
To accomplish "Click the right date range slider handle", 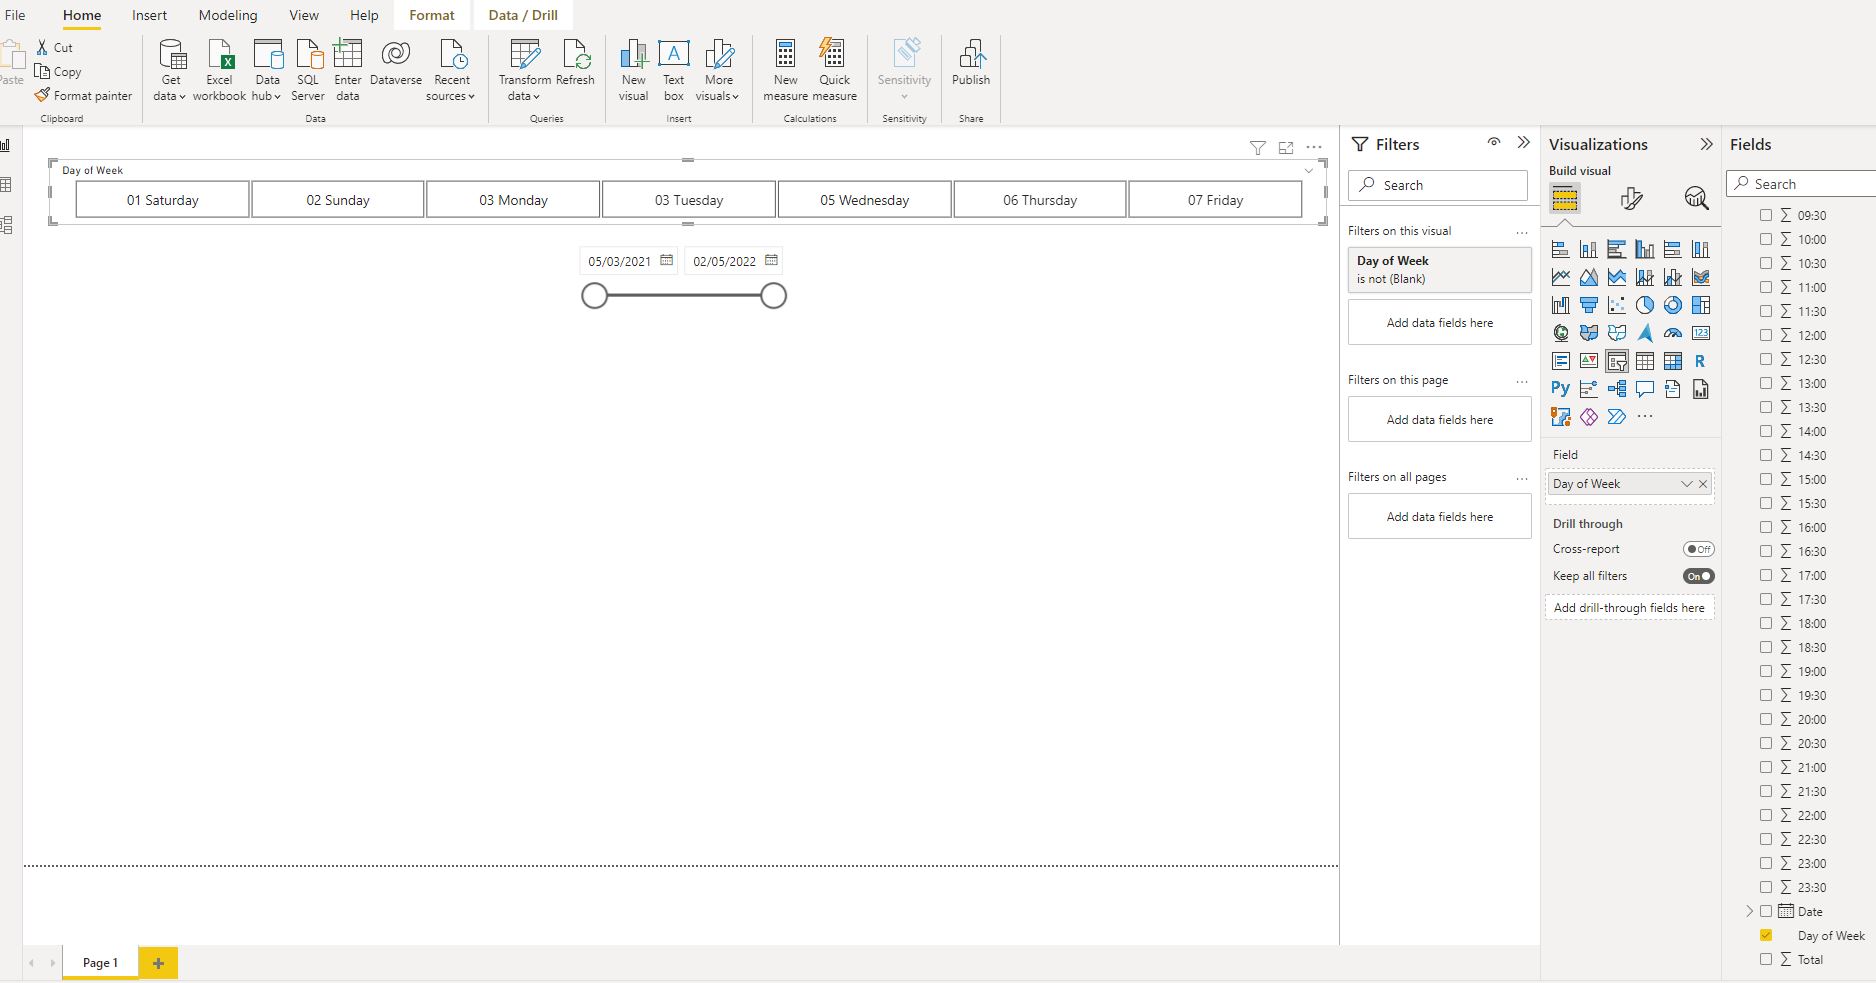I will coord(773,296).
